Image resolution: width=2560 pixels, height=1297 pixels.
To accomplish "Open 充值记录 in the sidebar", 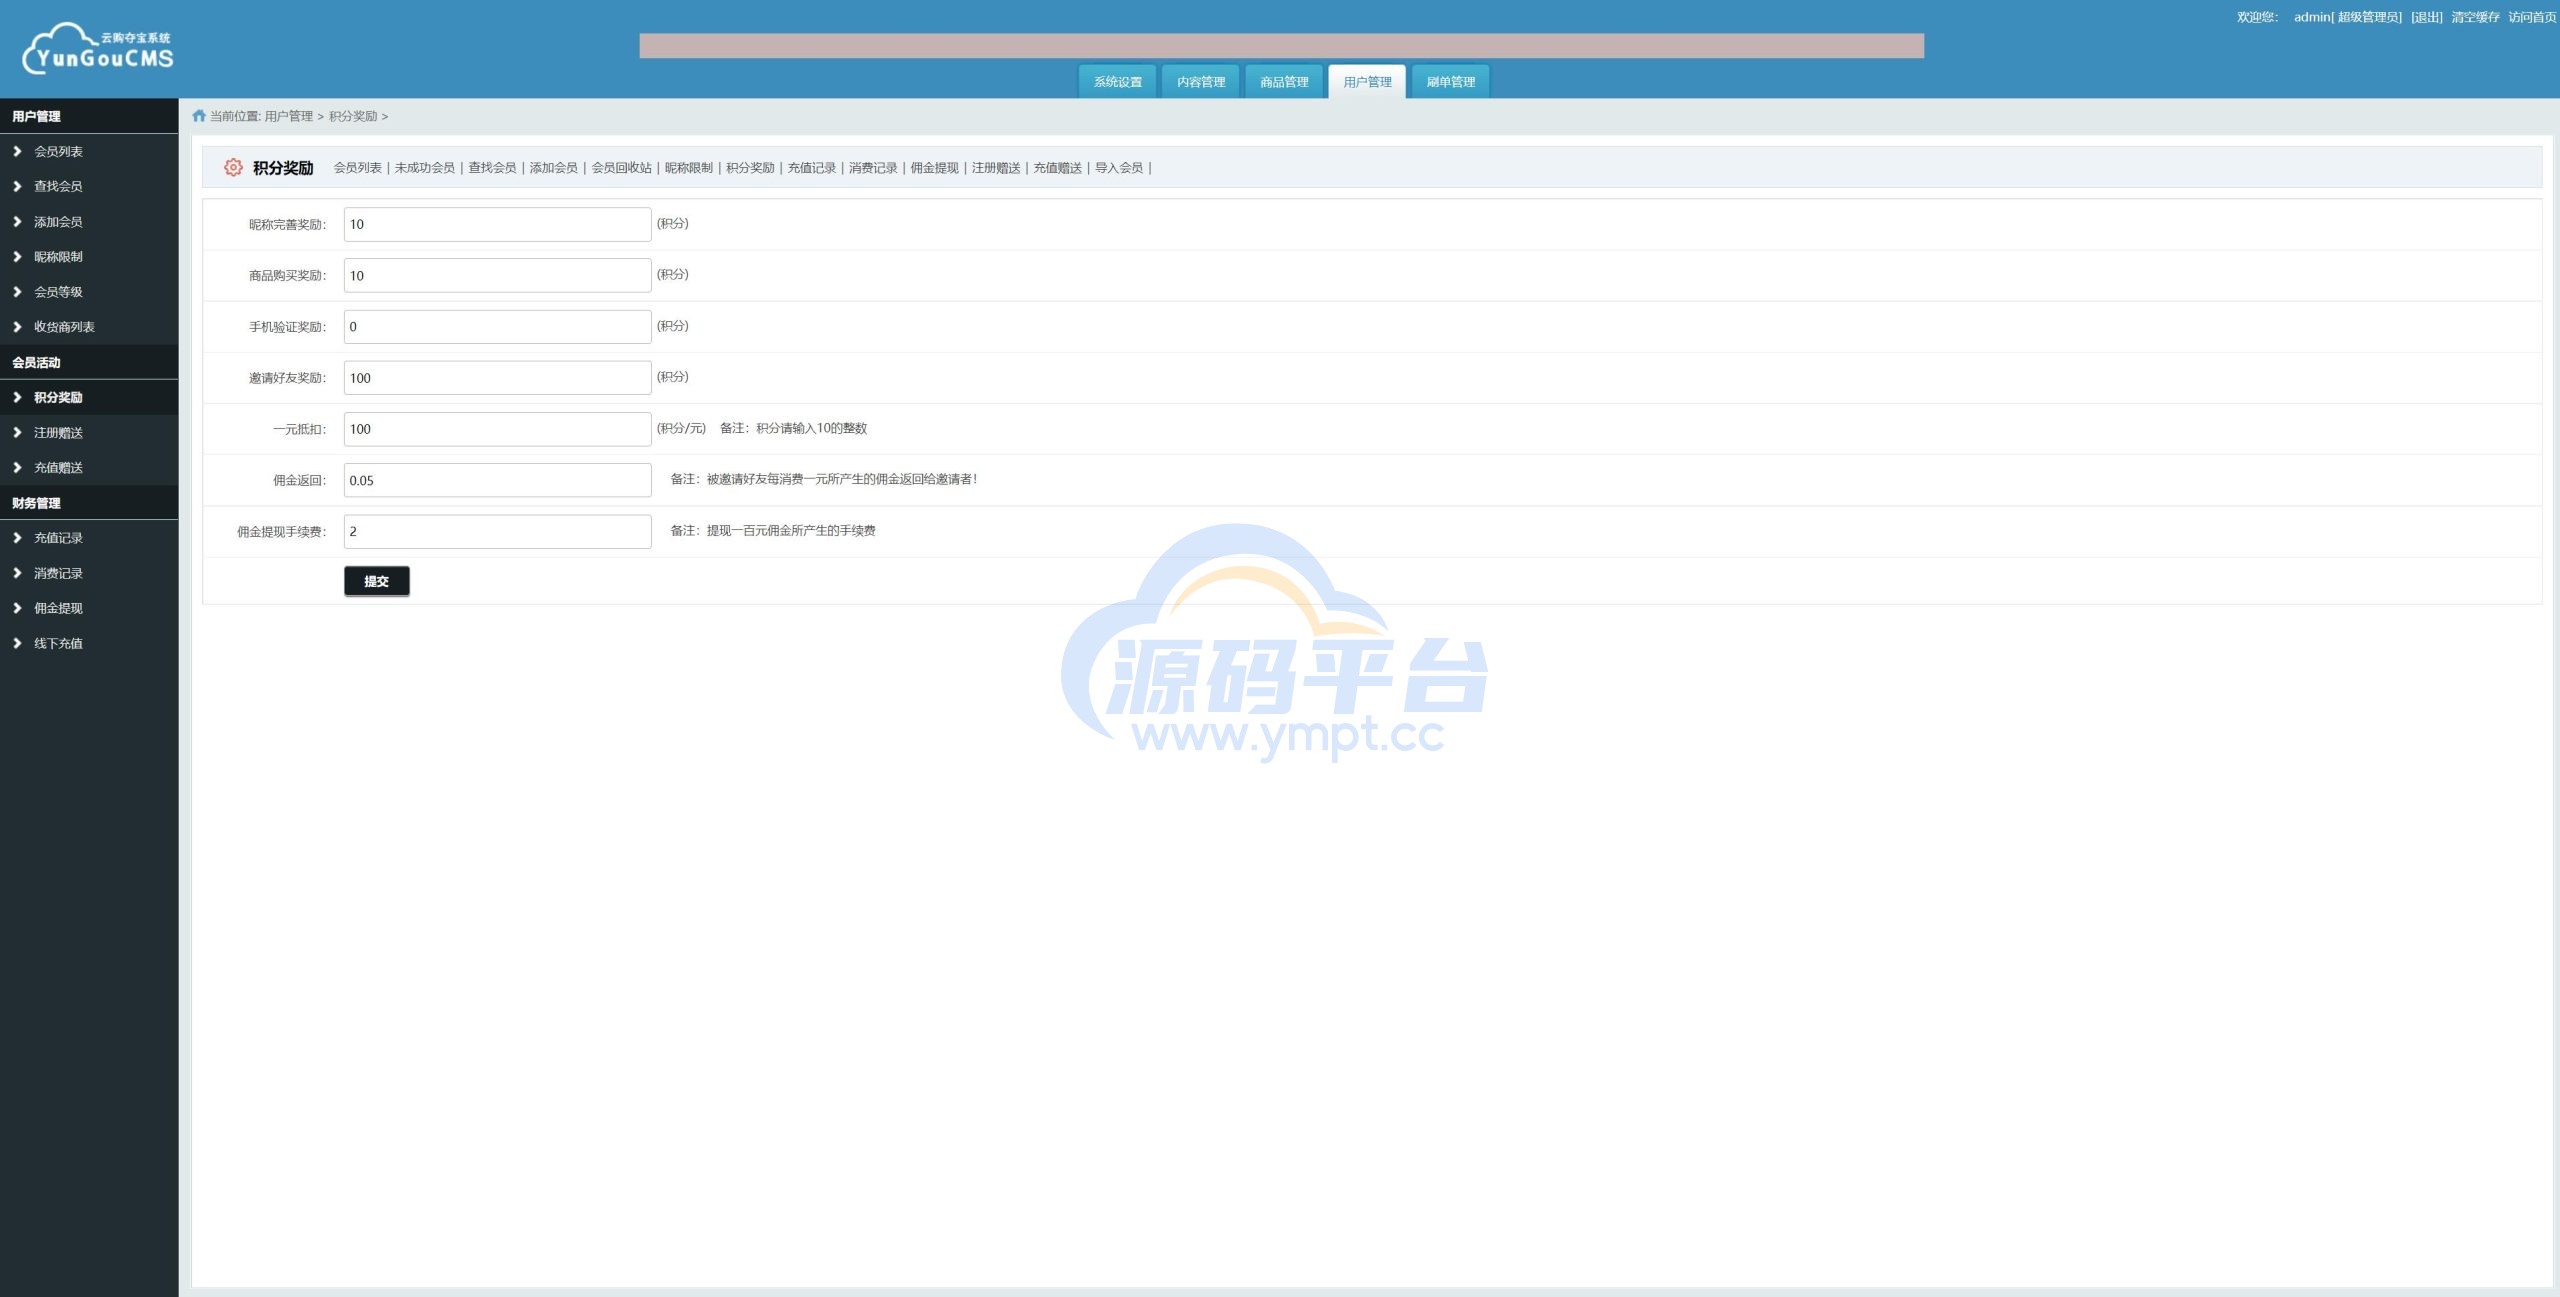I will click(x=58, y=537).
